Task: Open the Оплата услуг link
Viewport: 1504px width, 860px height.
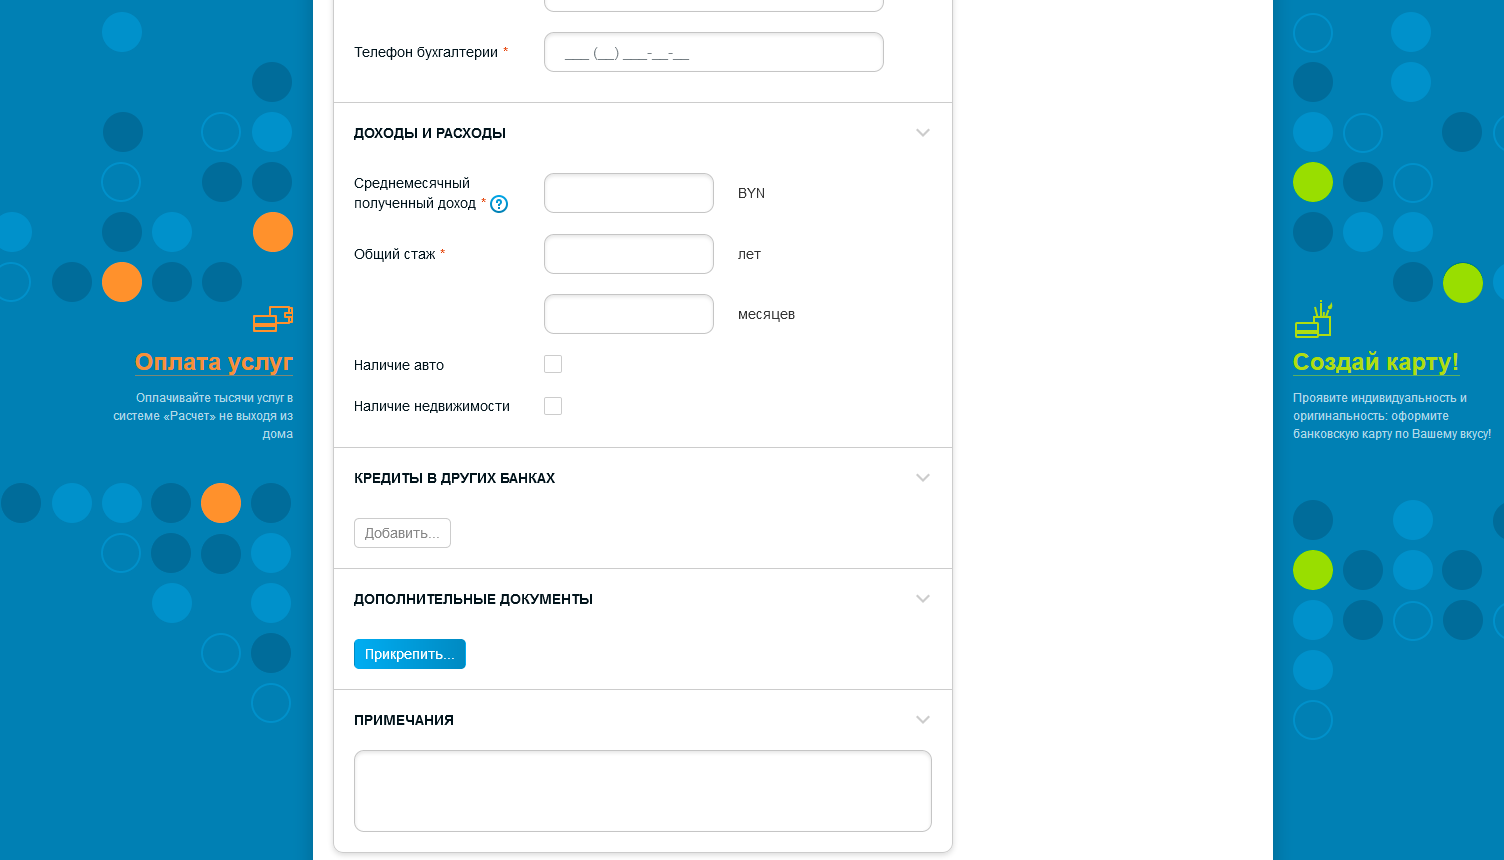Action: (x=214, y=362)
